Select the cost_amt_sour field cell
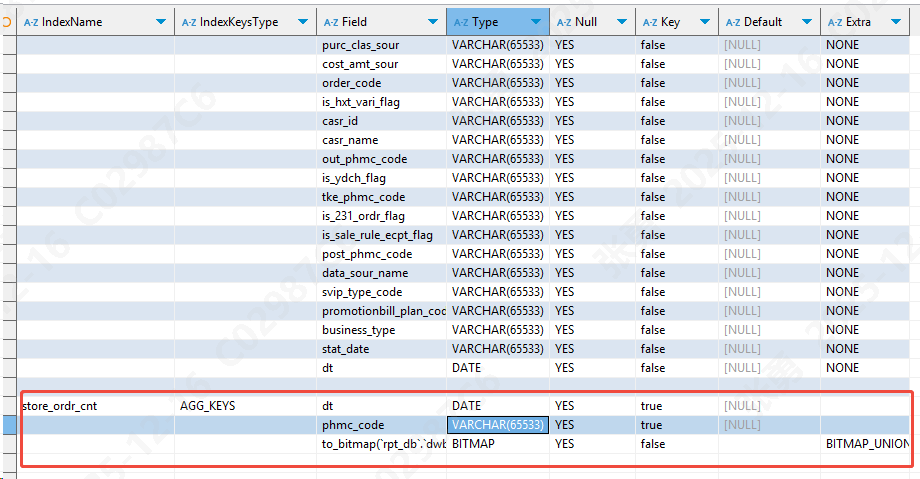The height and width of the screenshot is (479, 920). (x=382, y=64)
